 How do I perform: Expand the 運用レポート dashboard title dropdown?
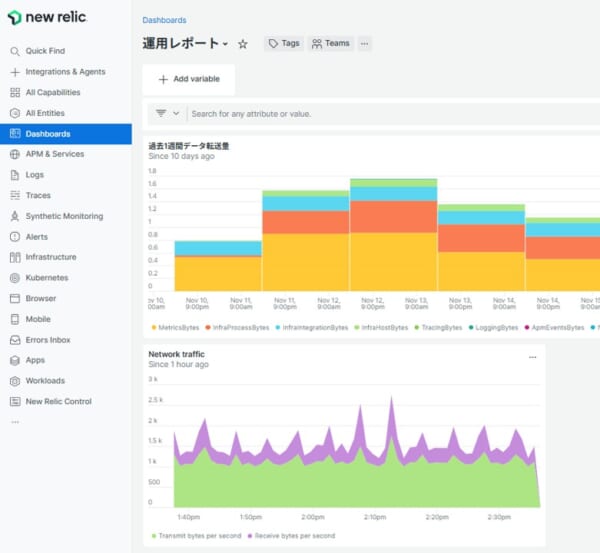click(x=226, y=44)
